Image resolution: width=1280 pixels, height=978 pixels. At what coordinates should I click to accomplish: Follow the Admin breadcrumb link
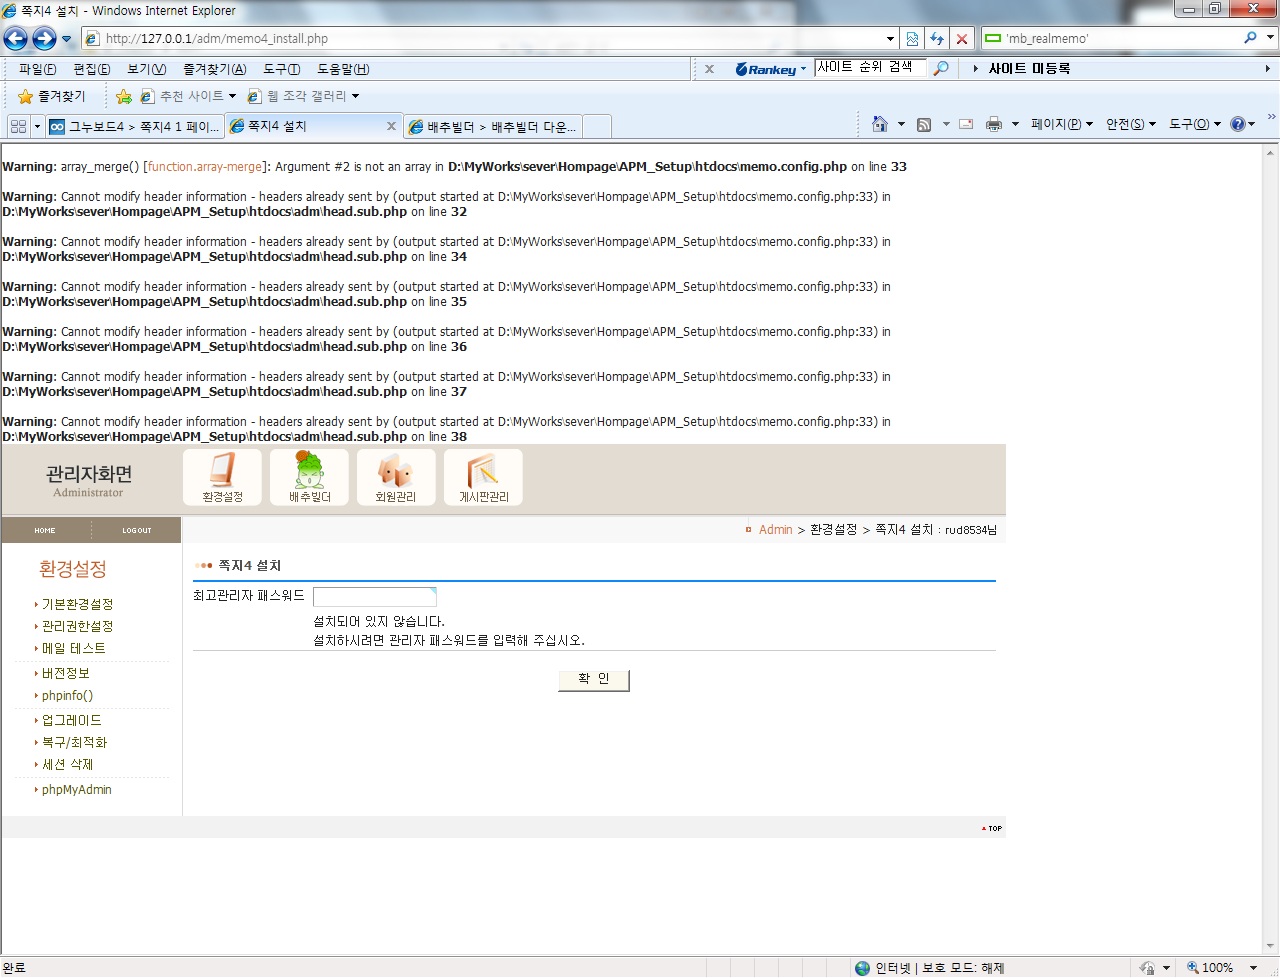click(775, 530)
